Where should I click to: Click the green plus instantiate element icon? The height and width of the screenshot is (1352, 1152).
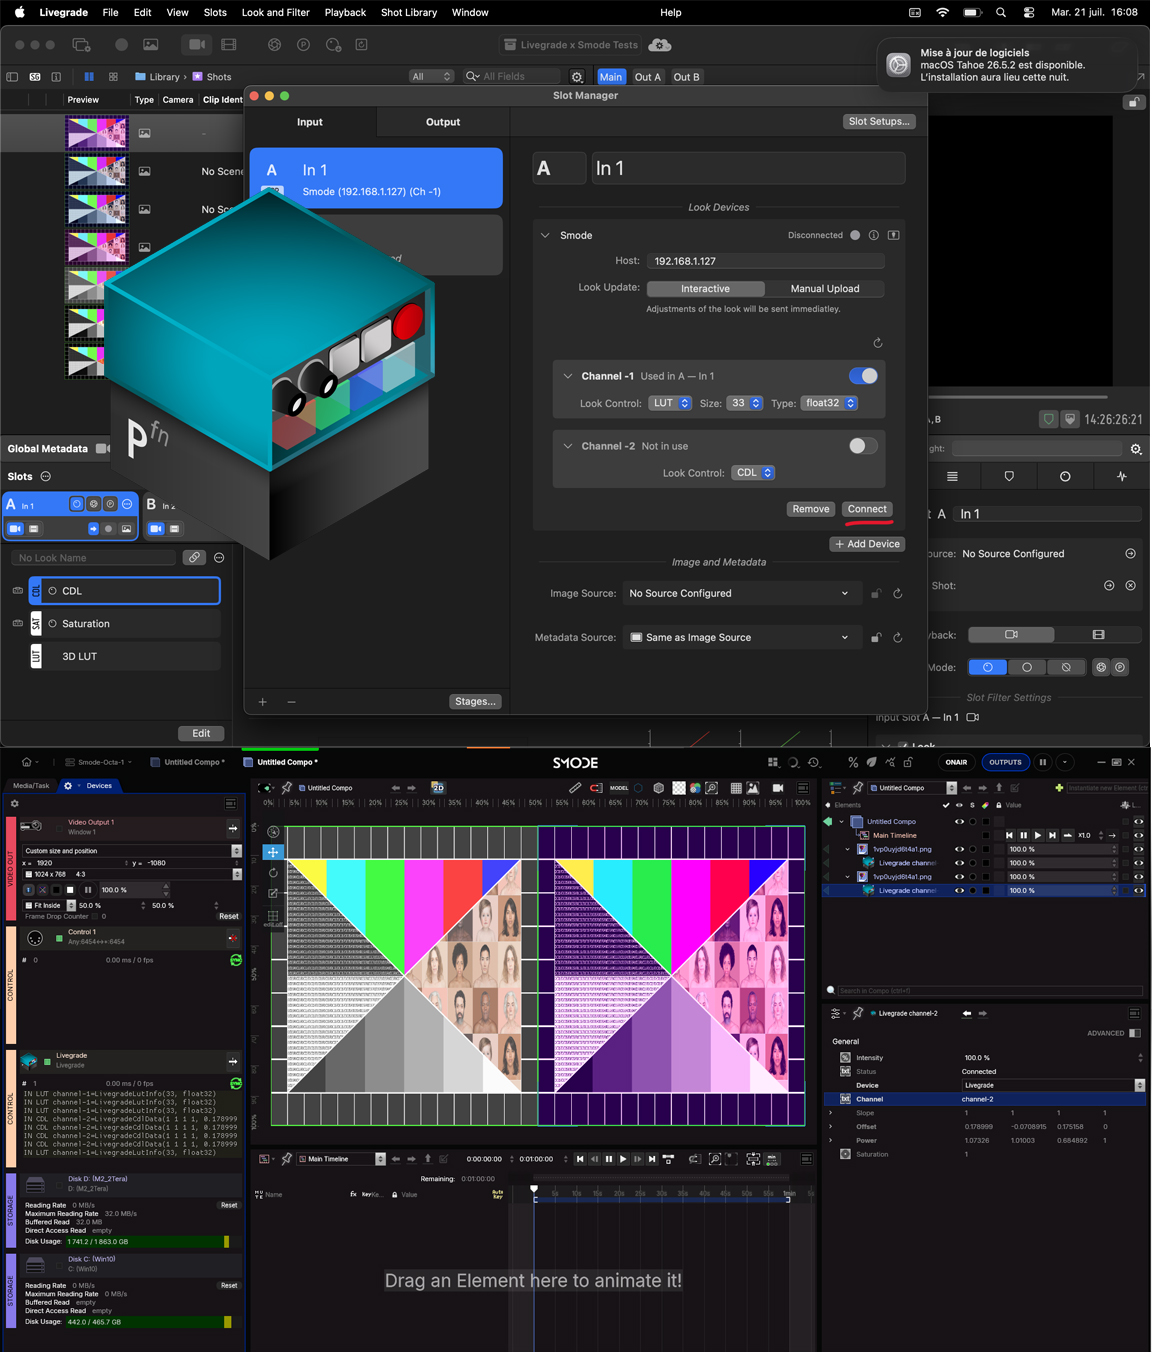coord(1059,788)
